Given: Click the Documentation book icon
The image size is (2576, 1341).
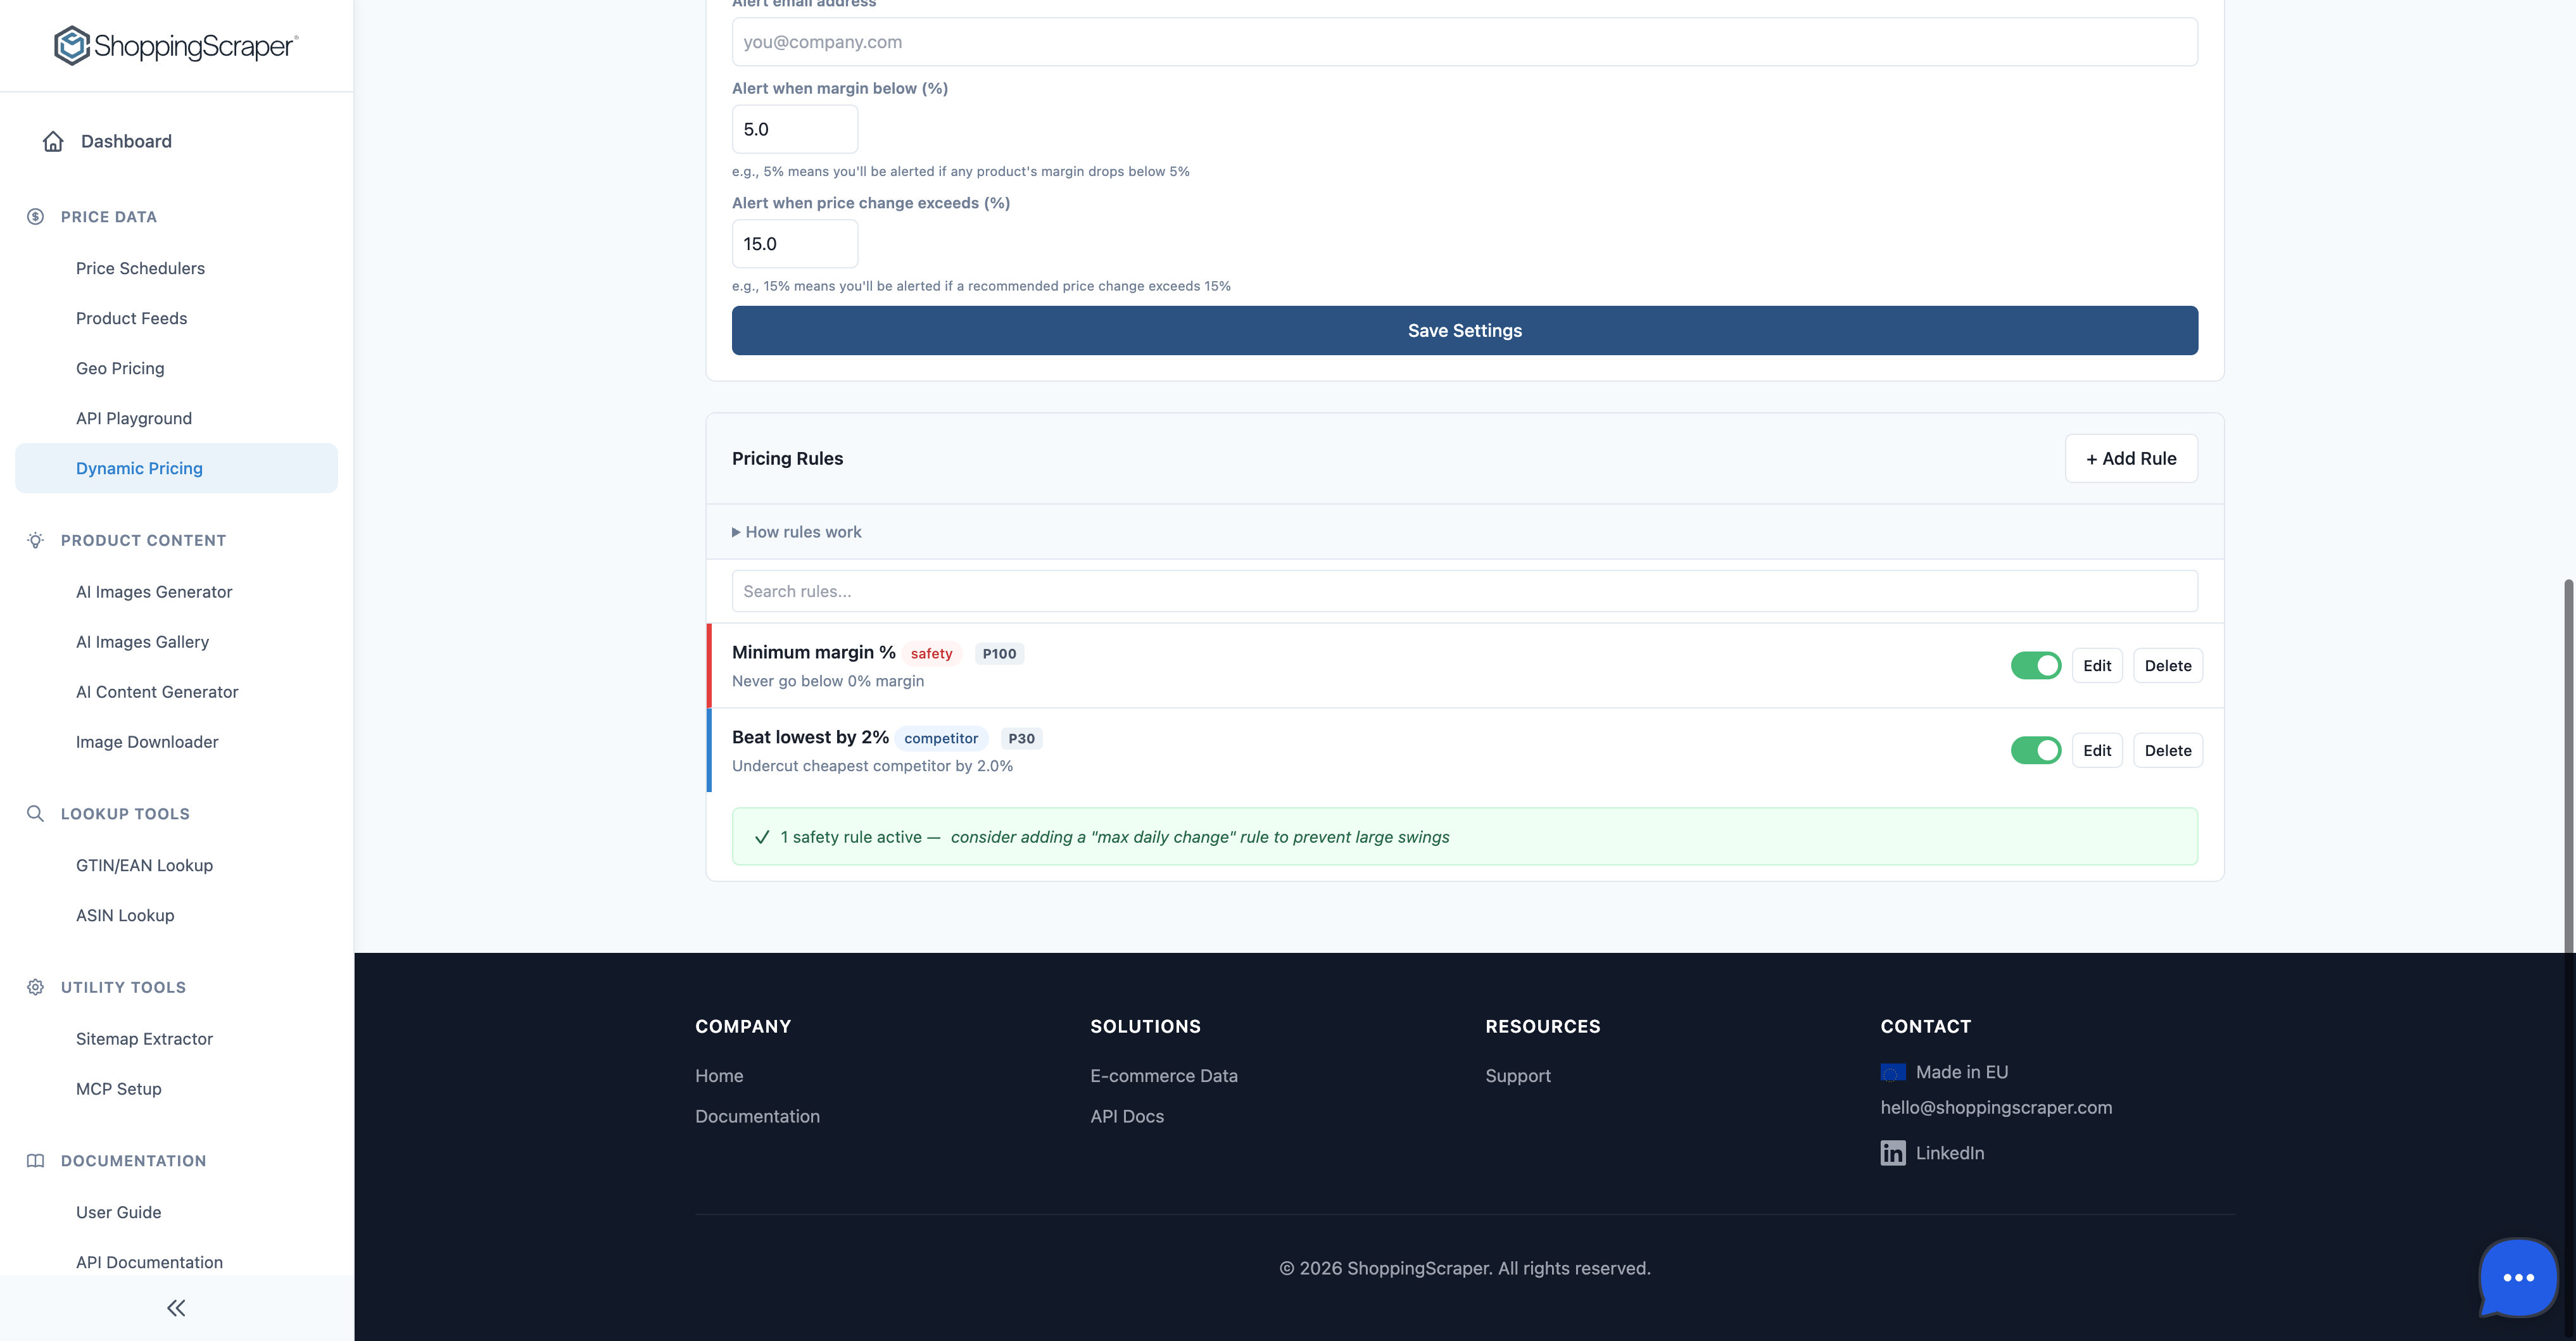Looking at the screenshot, I should tap(36, 1161).
